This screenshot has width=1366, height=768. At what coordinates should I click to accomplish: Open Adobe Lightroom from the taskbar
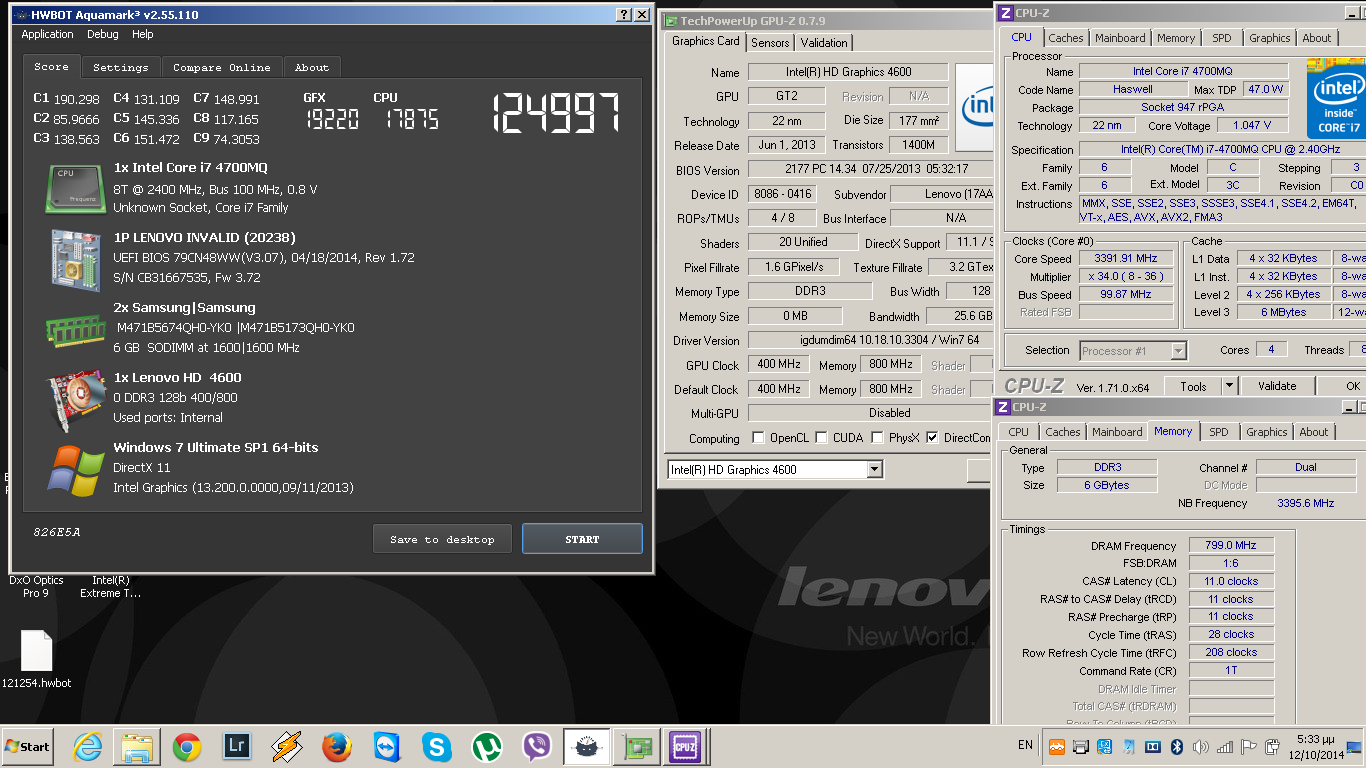click(x=237, y=746)
